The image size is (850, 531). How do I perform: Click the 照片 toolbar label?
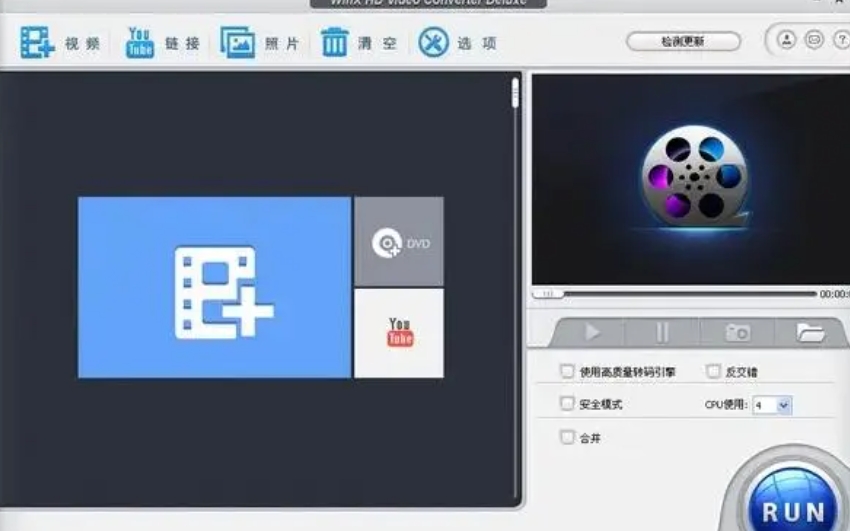tap(282, 43)
